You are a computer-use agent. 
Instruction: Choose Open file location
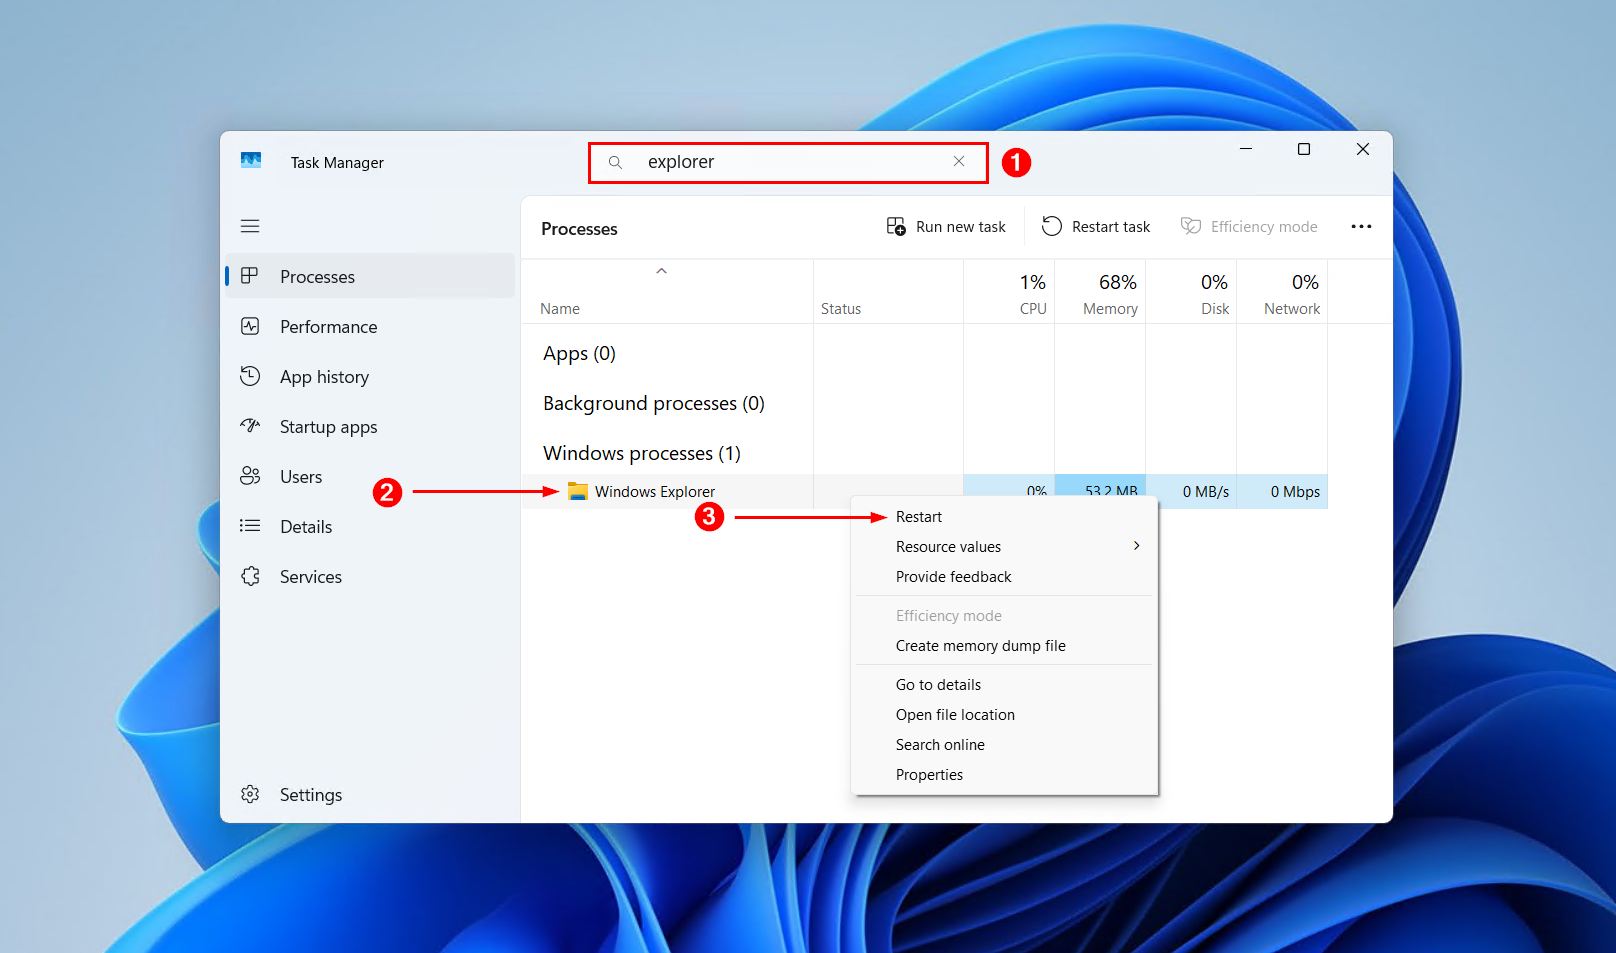pyautogui.click(x=1004, y=715)
